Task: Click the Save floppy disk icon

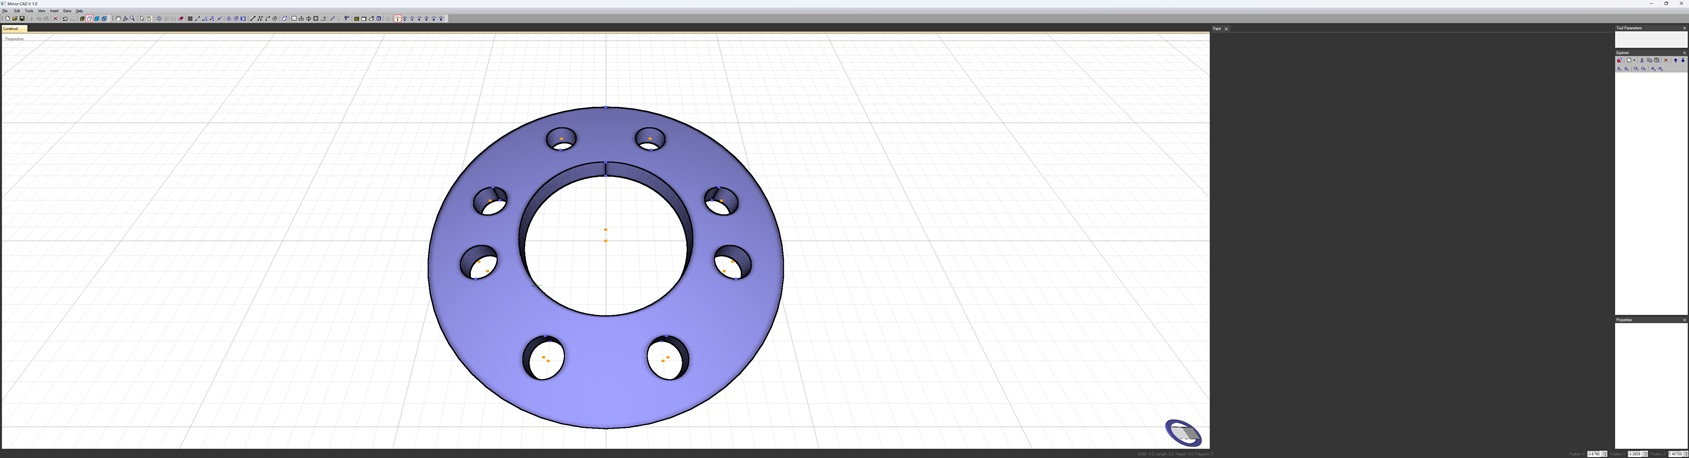Action: point(22,18)
